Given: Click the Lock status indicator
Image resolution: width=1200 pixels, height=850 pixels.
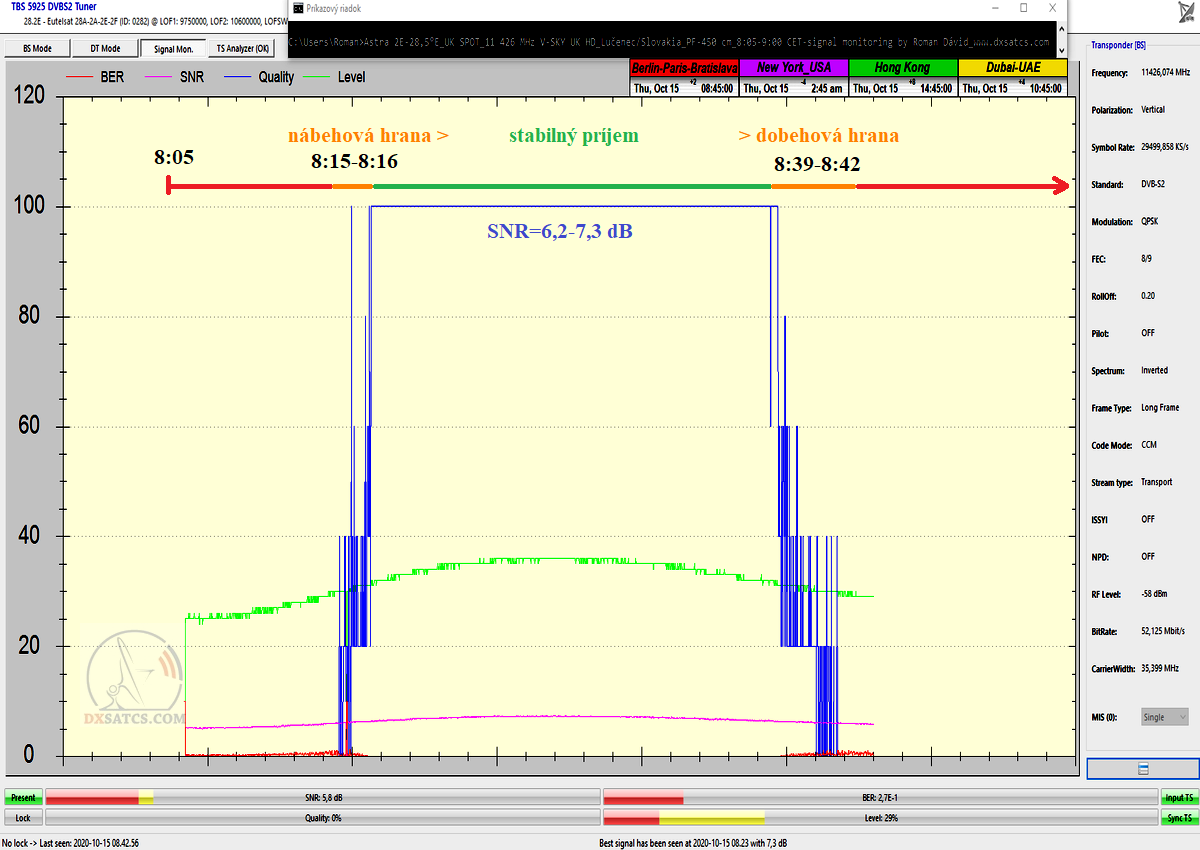Looking at the screenshot, I should pyautogui.click(x=23, y=818).
